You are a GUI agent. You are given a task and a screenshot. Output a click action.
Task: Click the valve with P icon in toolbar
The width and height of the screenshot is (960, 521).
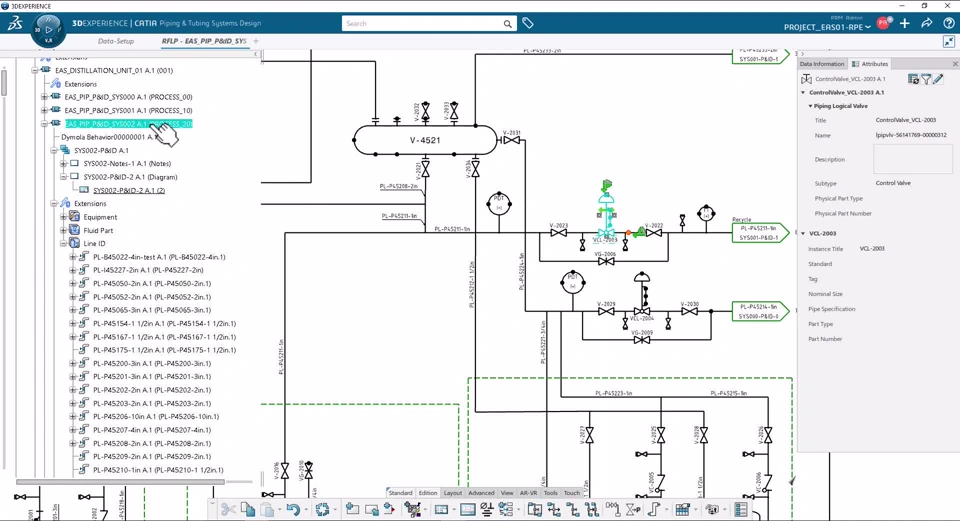click(x=633, y=509)
